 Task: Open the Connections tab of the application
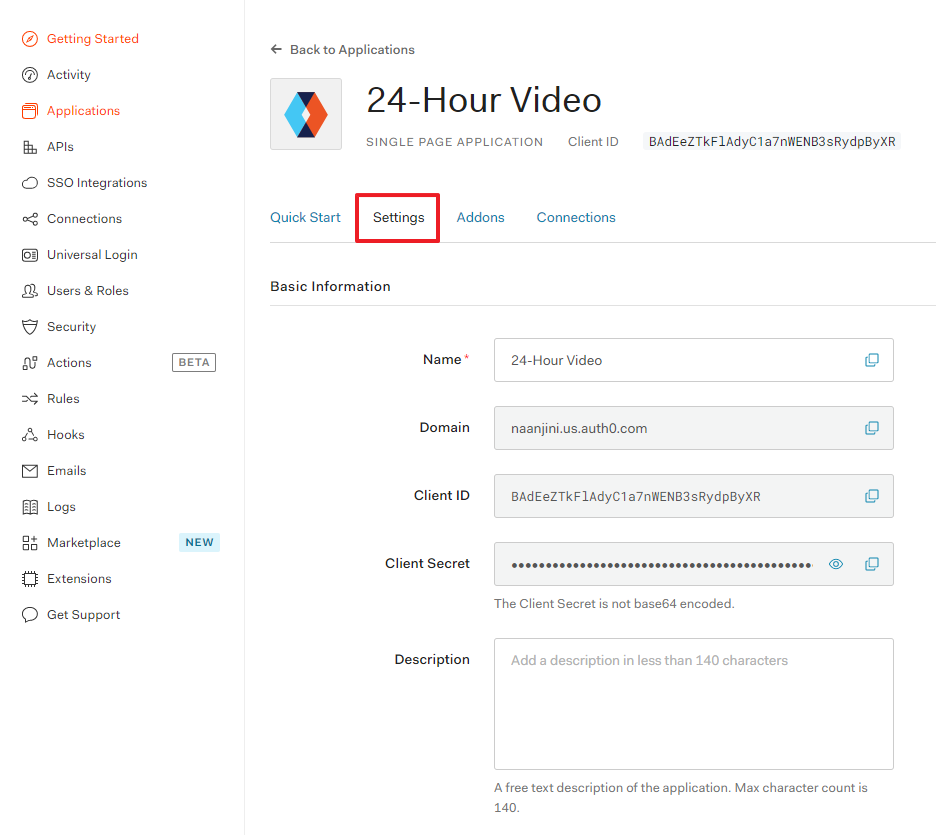(576, 217)
